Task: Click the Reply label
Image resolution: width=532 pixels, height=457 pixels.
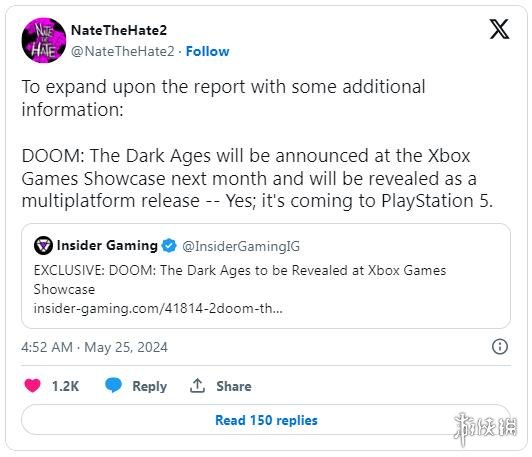Action: tap(149, 386)
